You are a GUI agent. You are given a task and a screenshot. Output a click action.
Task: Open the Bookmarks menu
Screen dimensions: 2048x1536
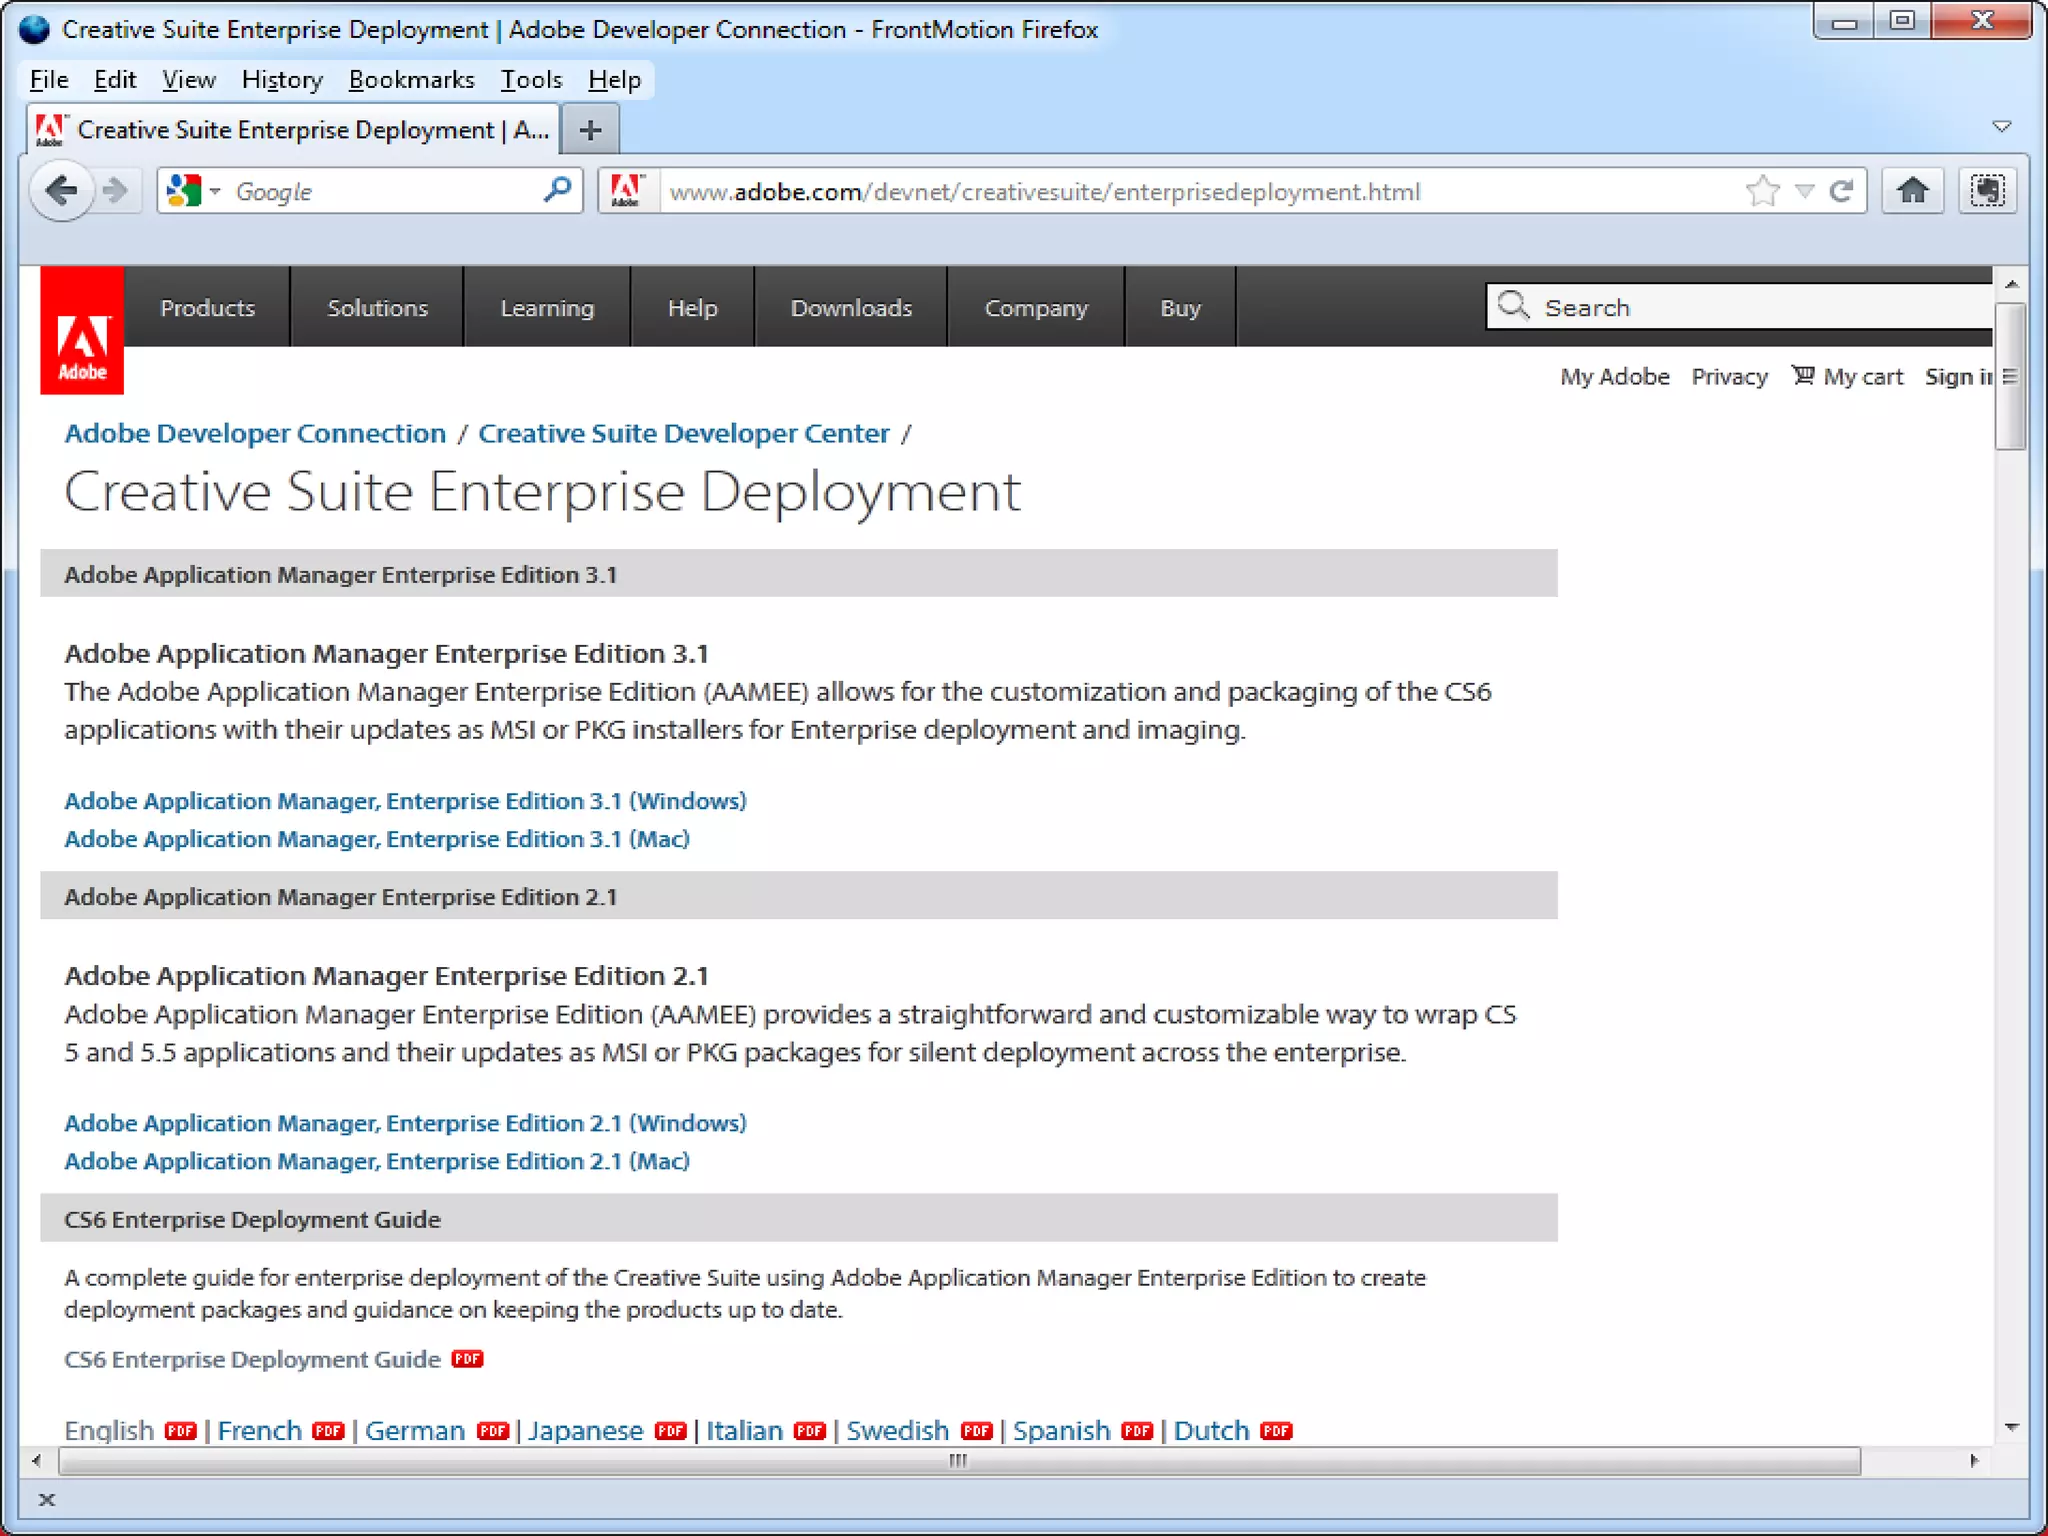pos(411,80)
